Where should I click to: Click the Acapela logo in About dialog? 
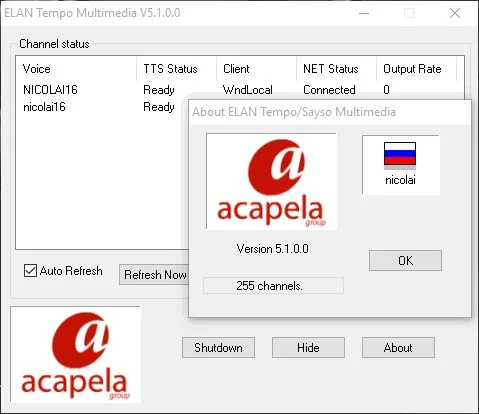tap(271, 181)
